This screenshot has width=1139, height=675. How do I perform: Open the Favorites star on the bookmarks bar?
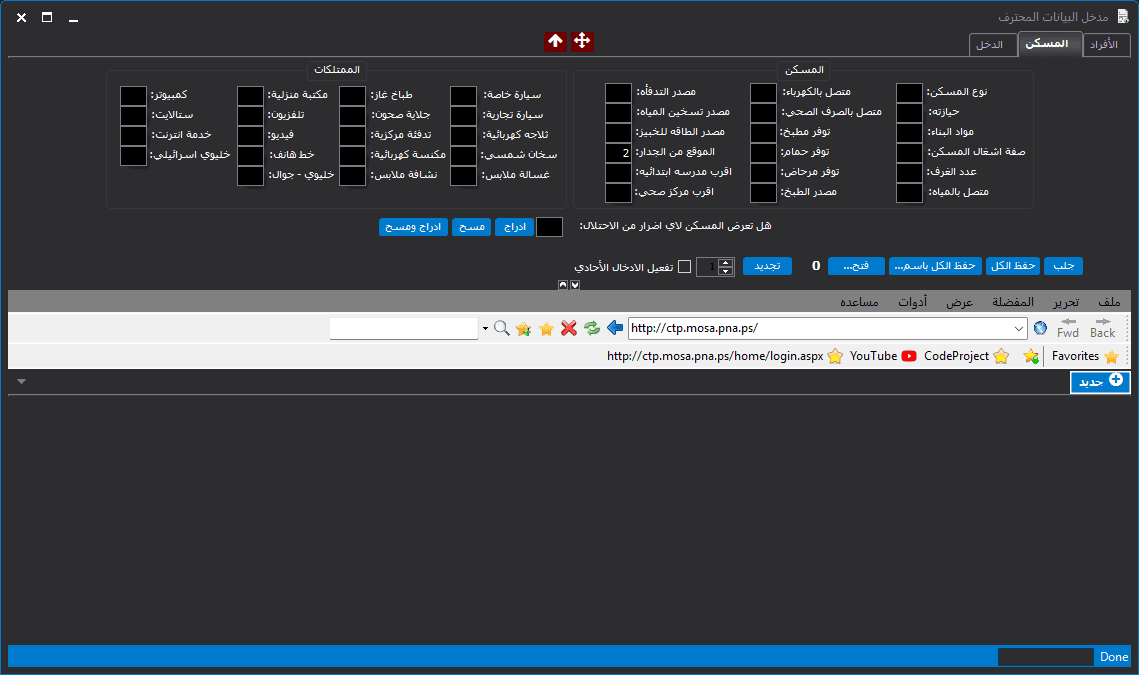pos(1111,356)
